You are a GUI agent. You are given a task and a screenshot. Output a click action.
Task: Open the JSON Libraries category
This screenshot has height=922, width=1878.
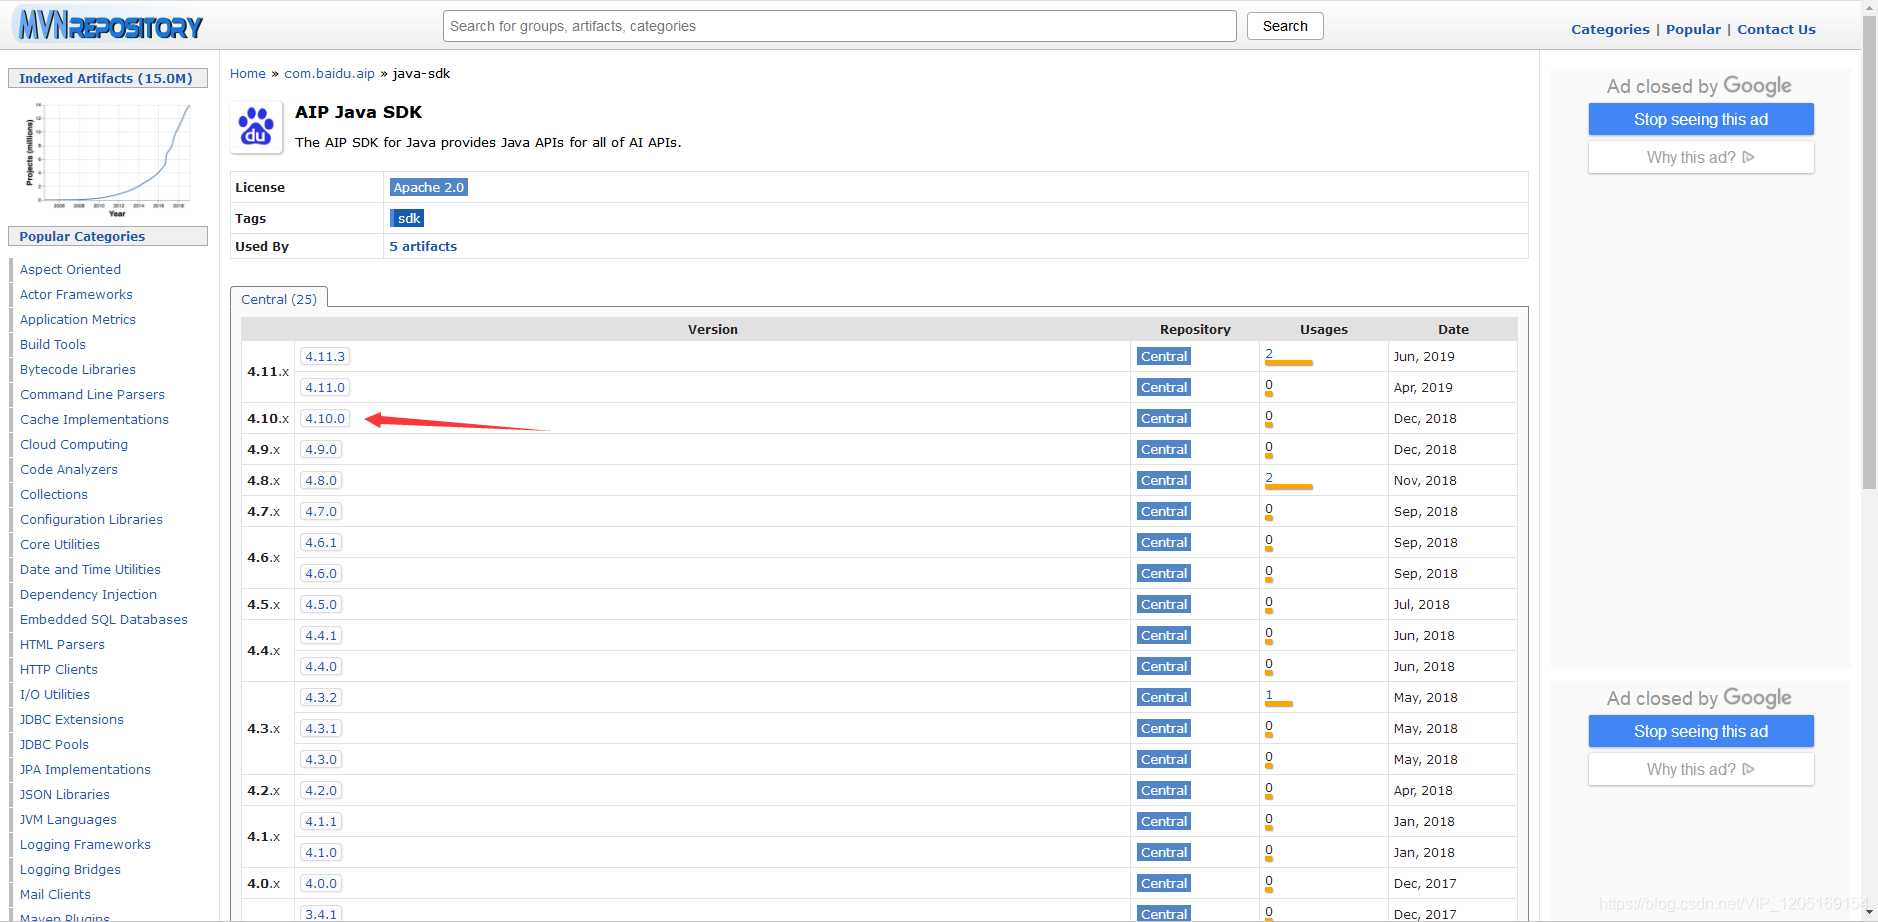65,794
